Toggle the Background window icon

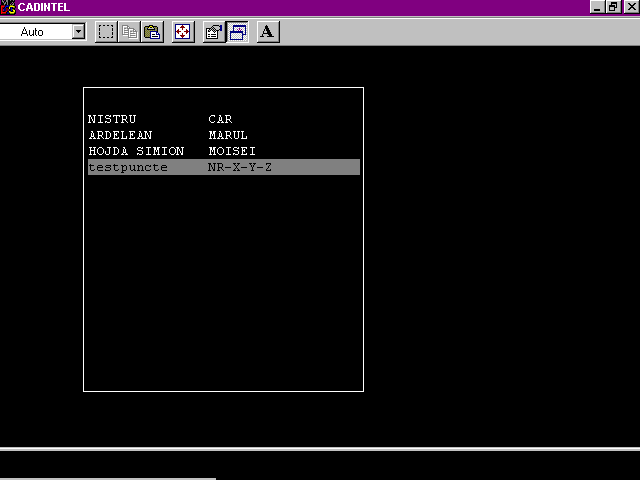238,32
